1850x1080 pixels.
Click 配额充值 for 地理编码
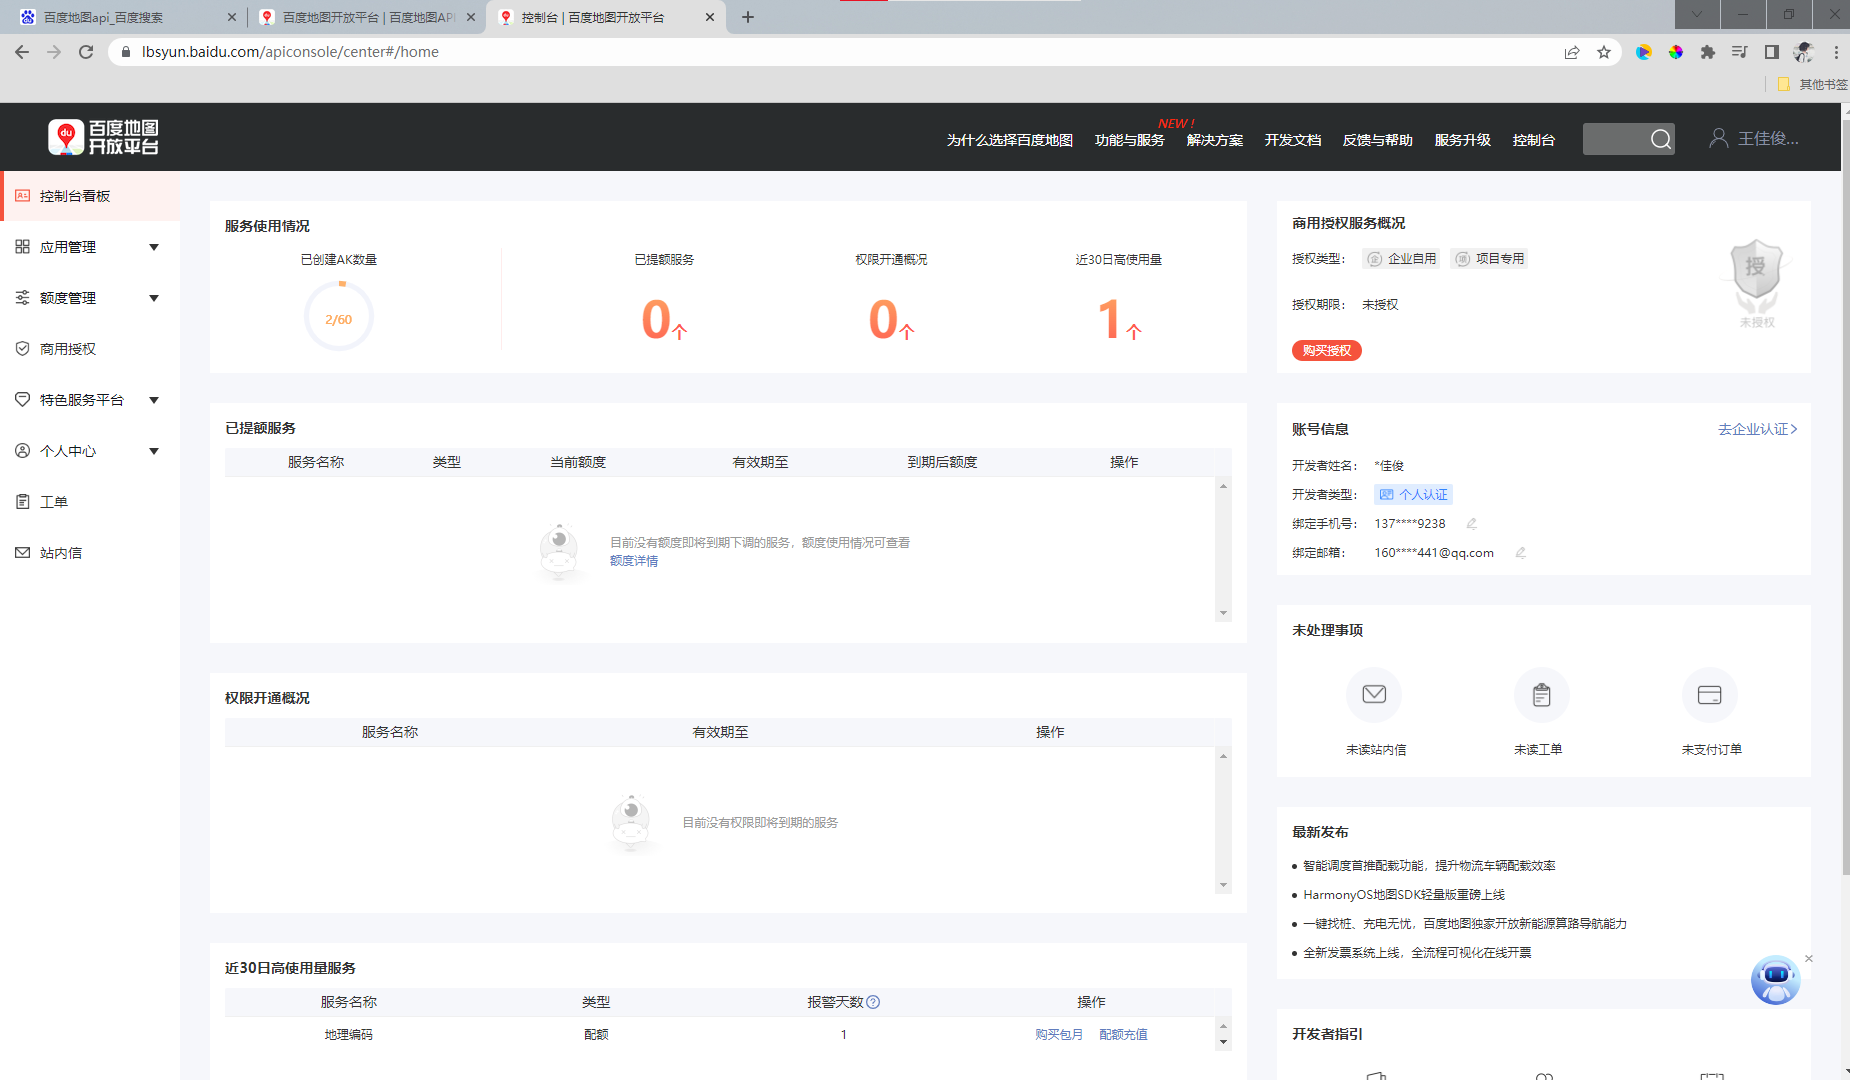[x=1123, y=1035]
